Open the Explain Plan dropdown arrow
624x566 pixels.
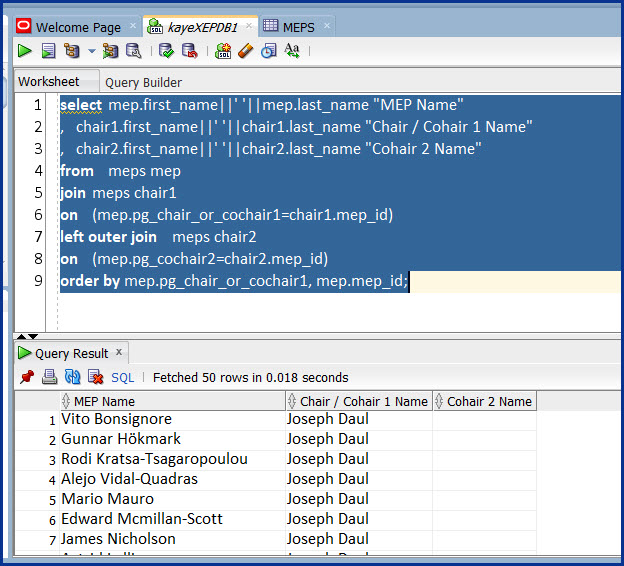click(92, 51)
